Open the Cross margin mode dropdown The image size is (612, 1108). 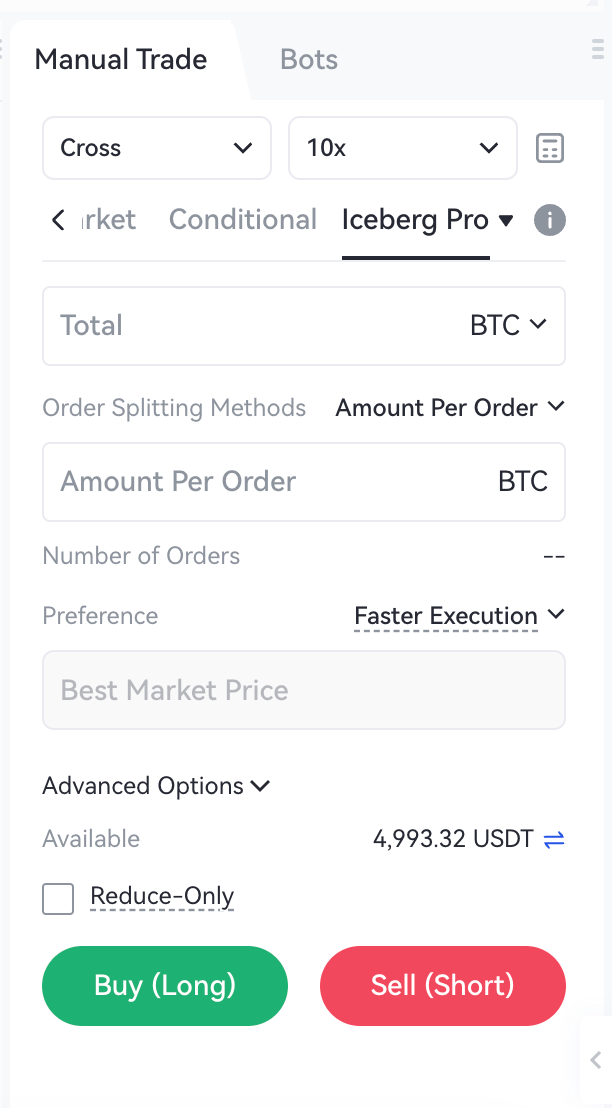pyautogui.click(x=156, y=148)
